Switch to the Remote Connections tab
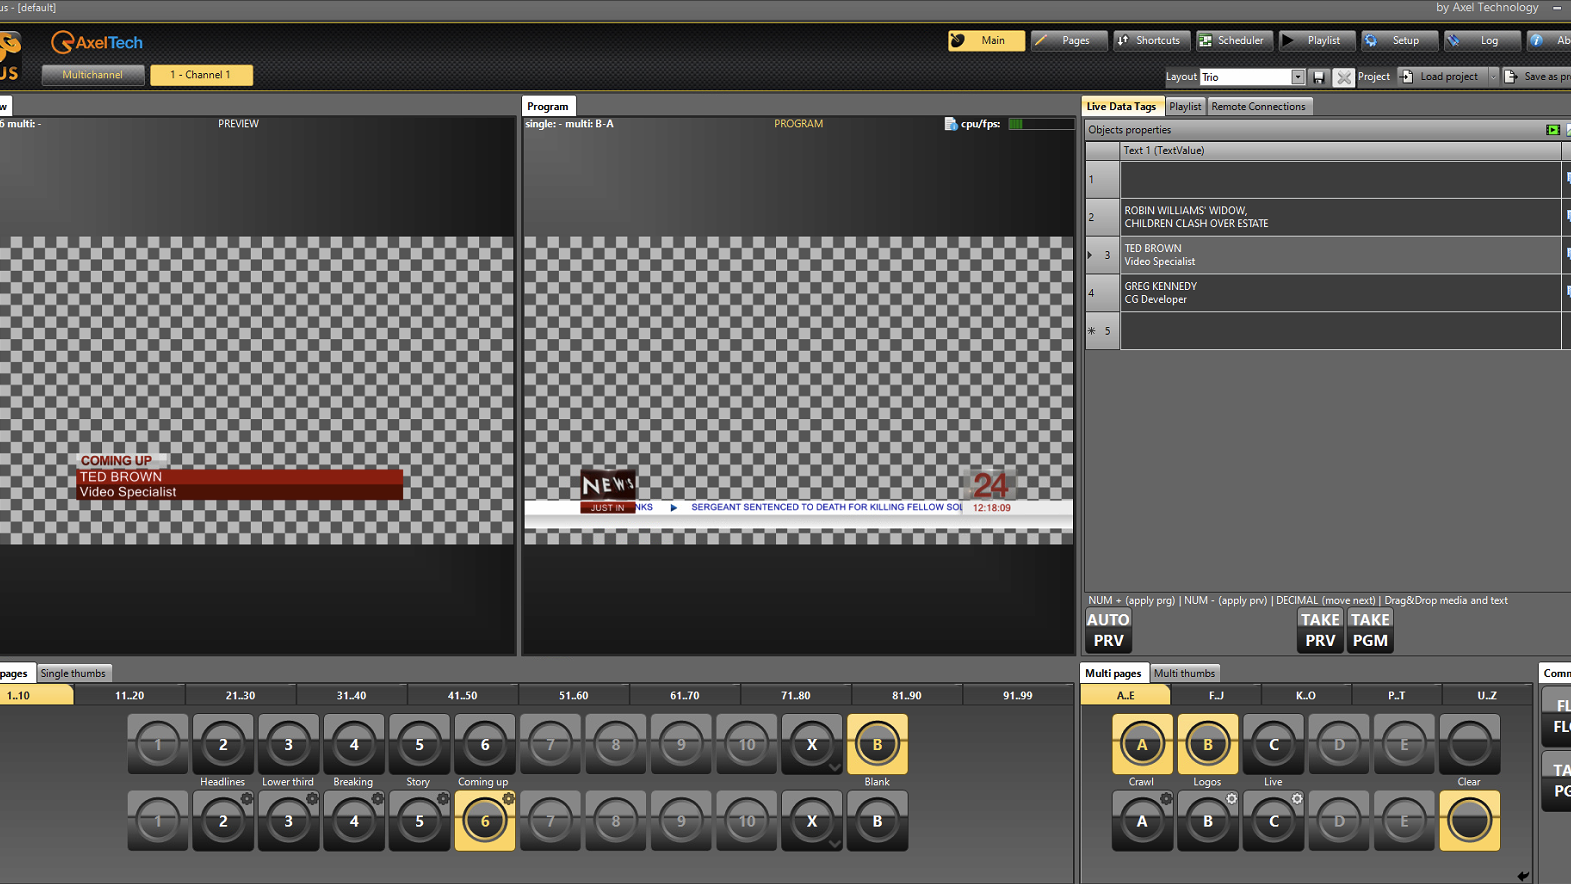 pyautogui.click(x=1258, y=107)
